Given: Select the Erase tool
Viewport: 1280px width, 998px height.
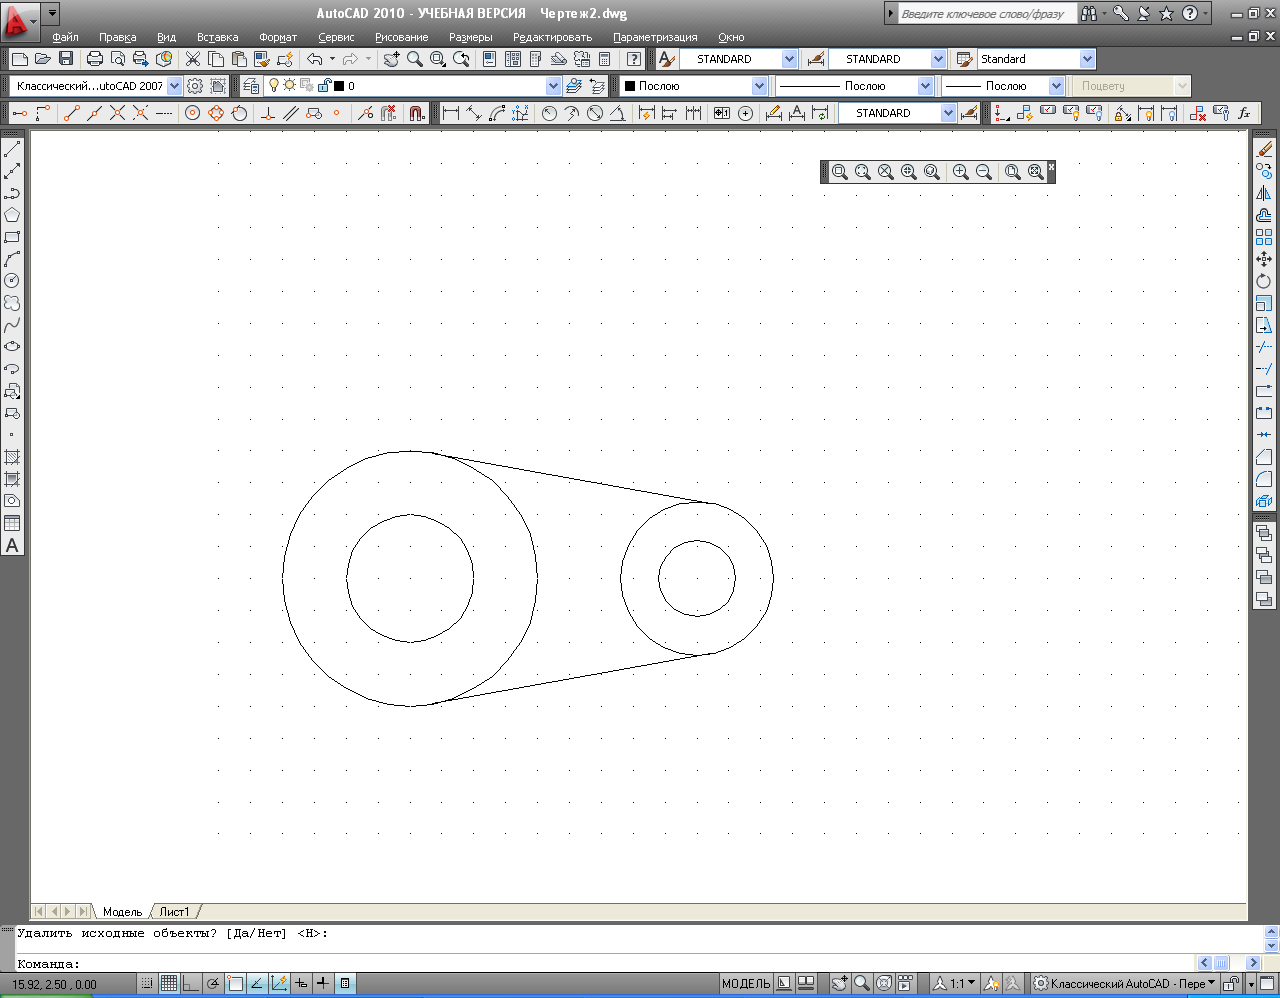Looking at the screenshot, I should pyautogui.click(x=1264, y=149).
